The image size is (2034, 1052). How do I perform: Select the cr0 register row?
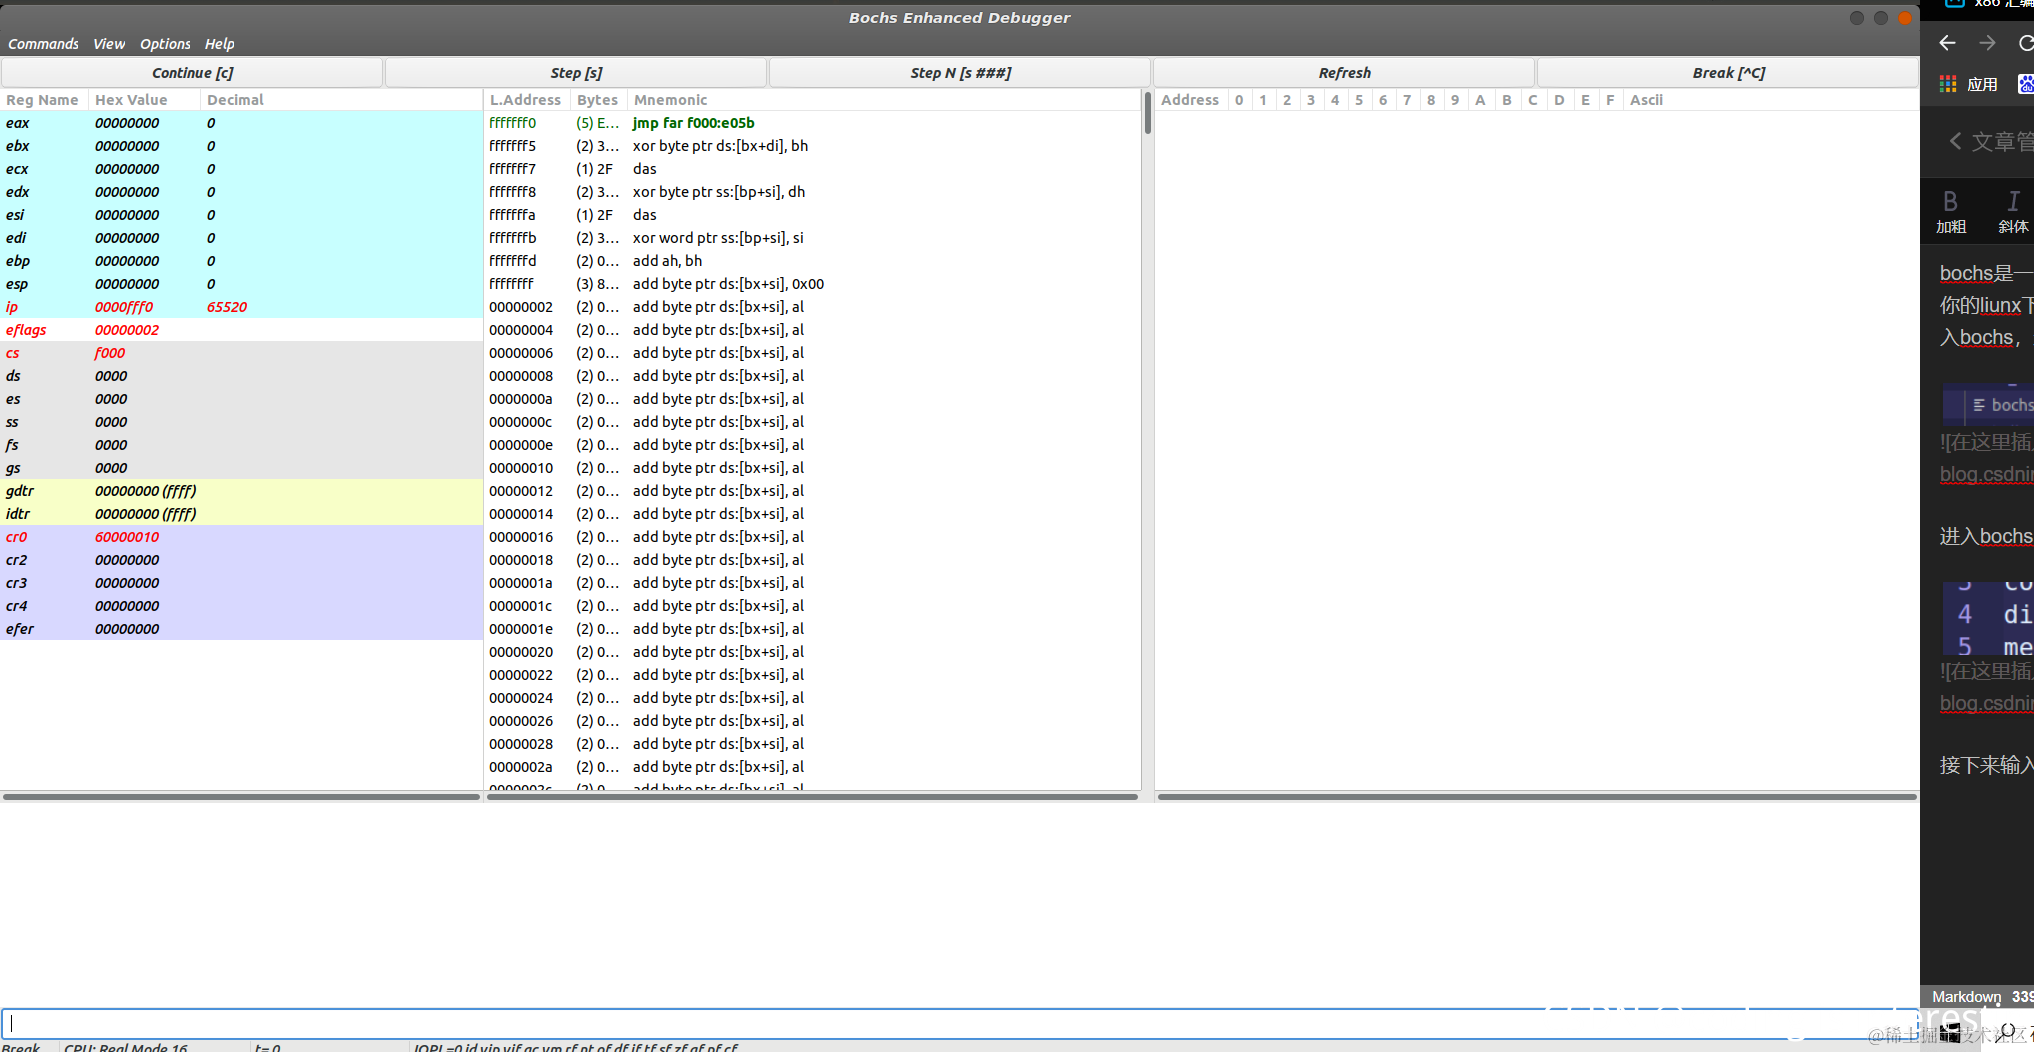(x=241, y=537)
